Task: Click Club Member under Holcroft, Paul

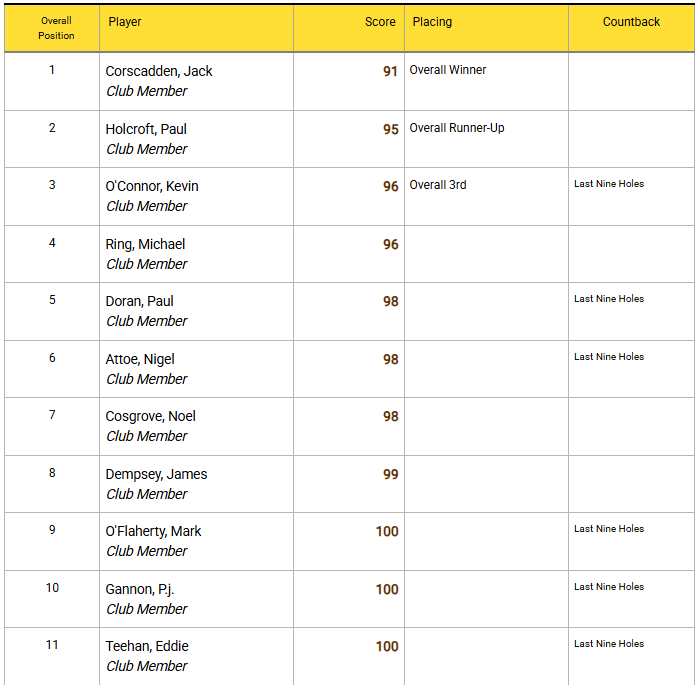Action: point(147,149)
